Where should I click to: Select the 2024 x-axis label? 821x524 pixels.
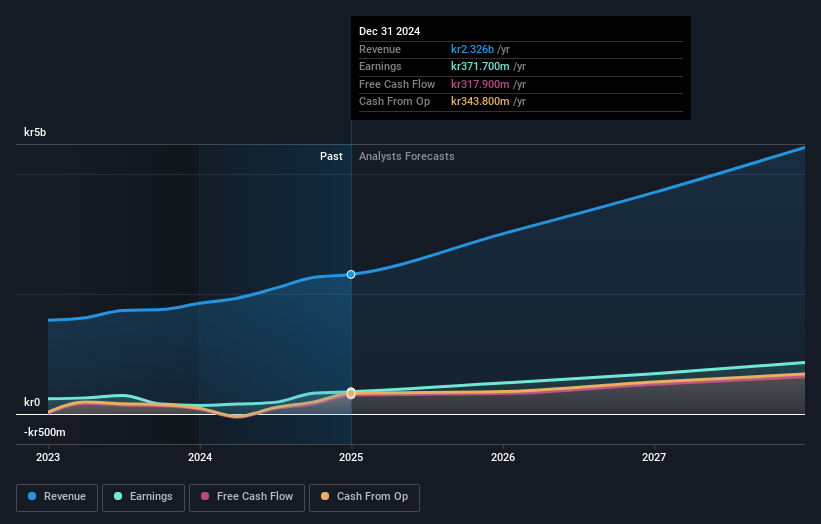pos(200,457)
